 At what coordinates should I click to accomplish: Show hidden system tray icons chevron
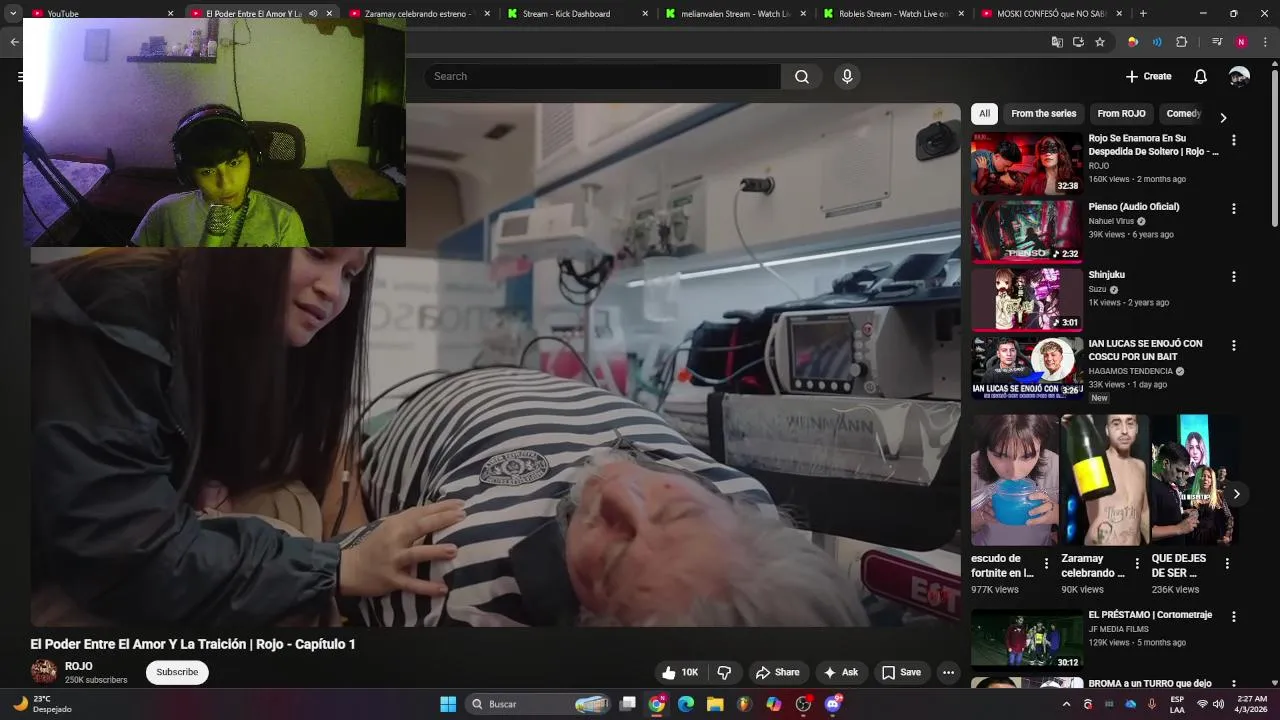pos(1066,704)
